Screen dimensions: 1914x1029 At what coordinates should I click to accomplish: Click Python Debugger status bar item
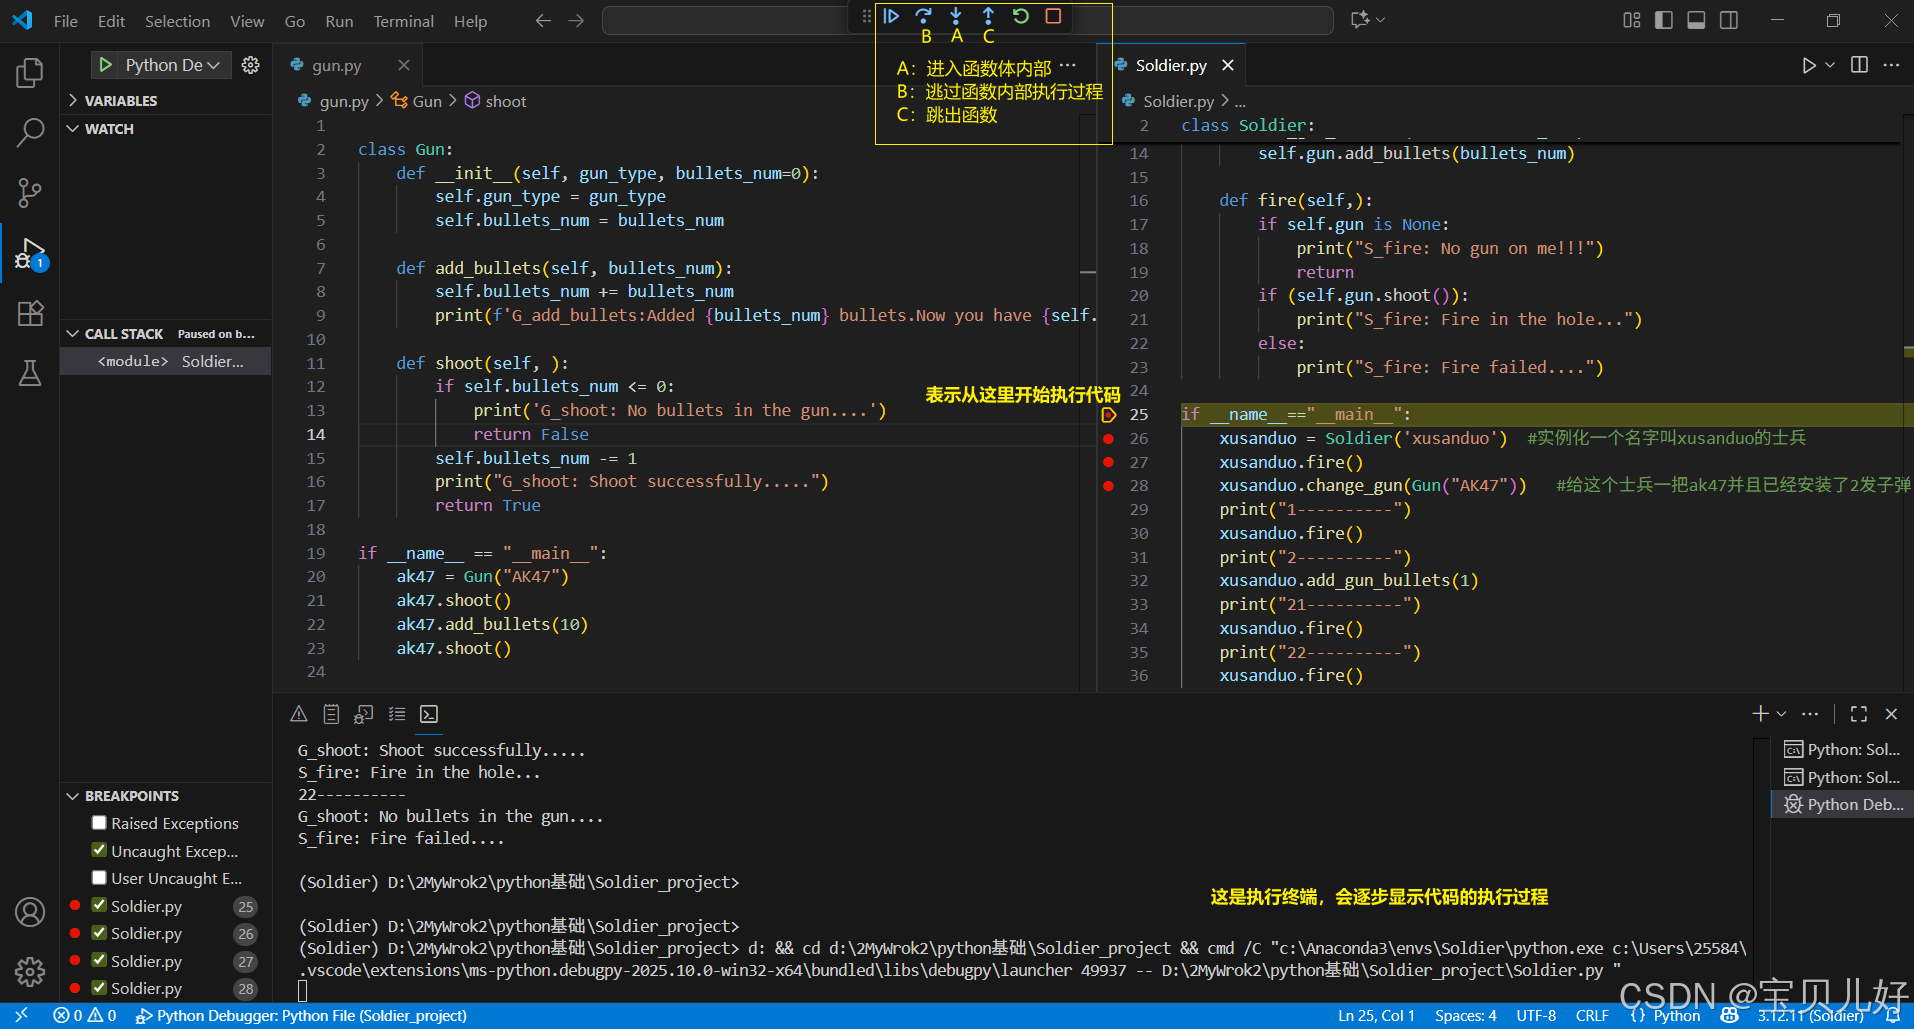click(x=301, y=1016)
